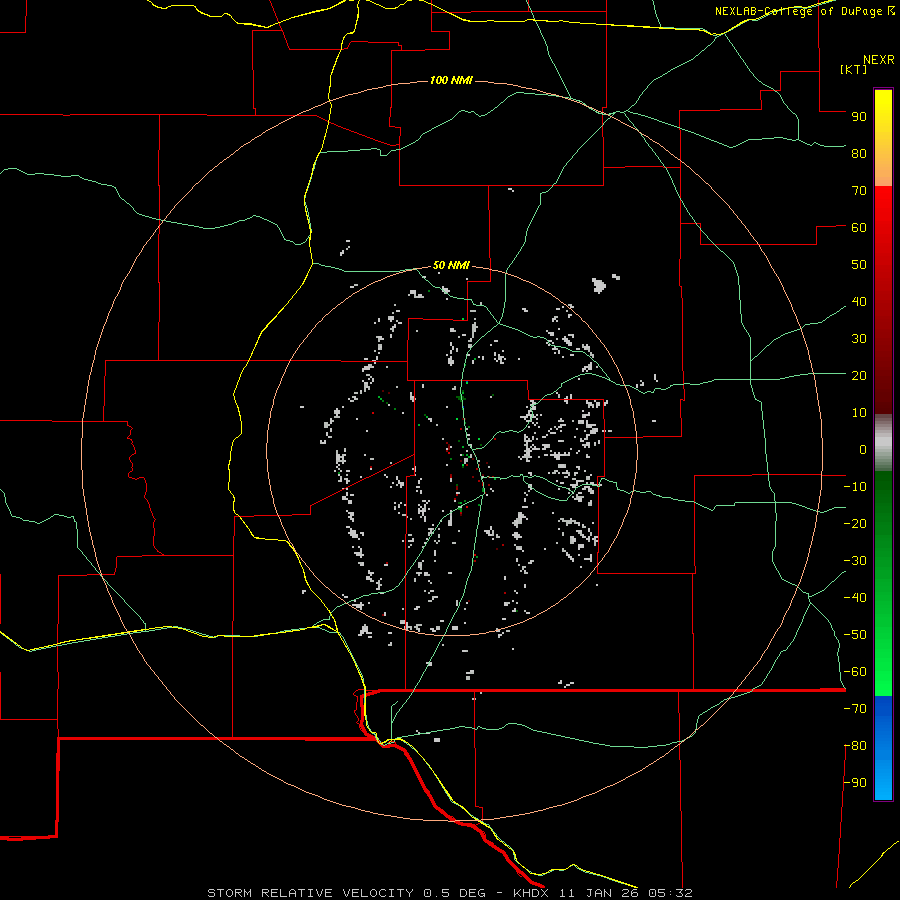Click the -80 value on the velocity scale

(x=855, y=746)
